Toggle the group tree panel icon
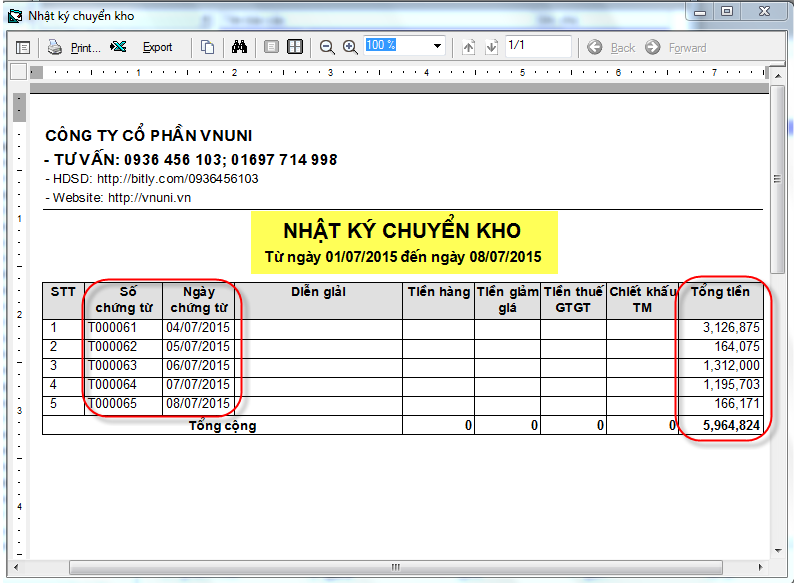 (23, 47)
